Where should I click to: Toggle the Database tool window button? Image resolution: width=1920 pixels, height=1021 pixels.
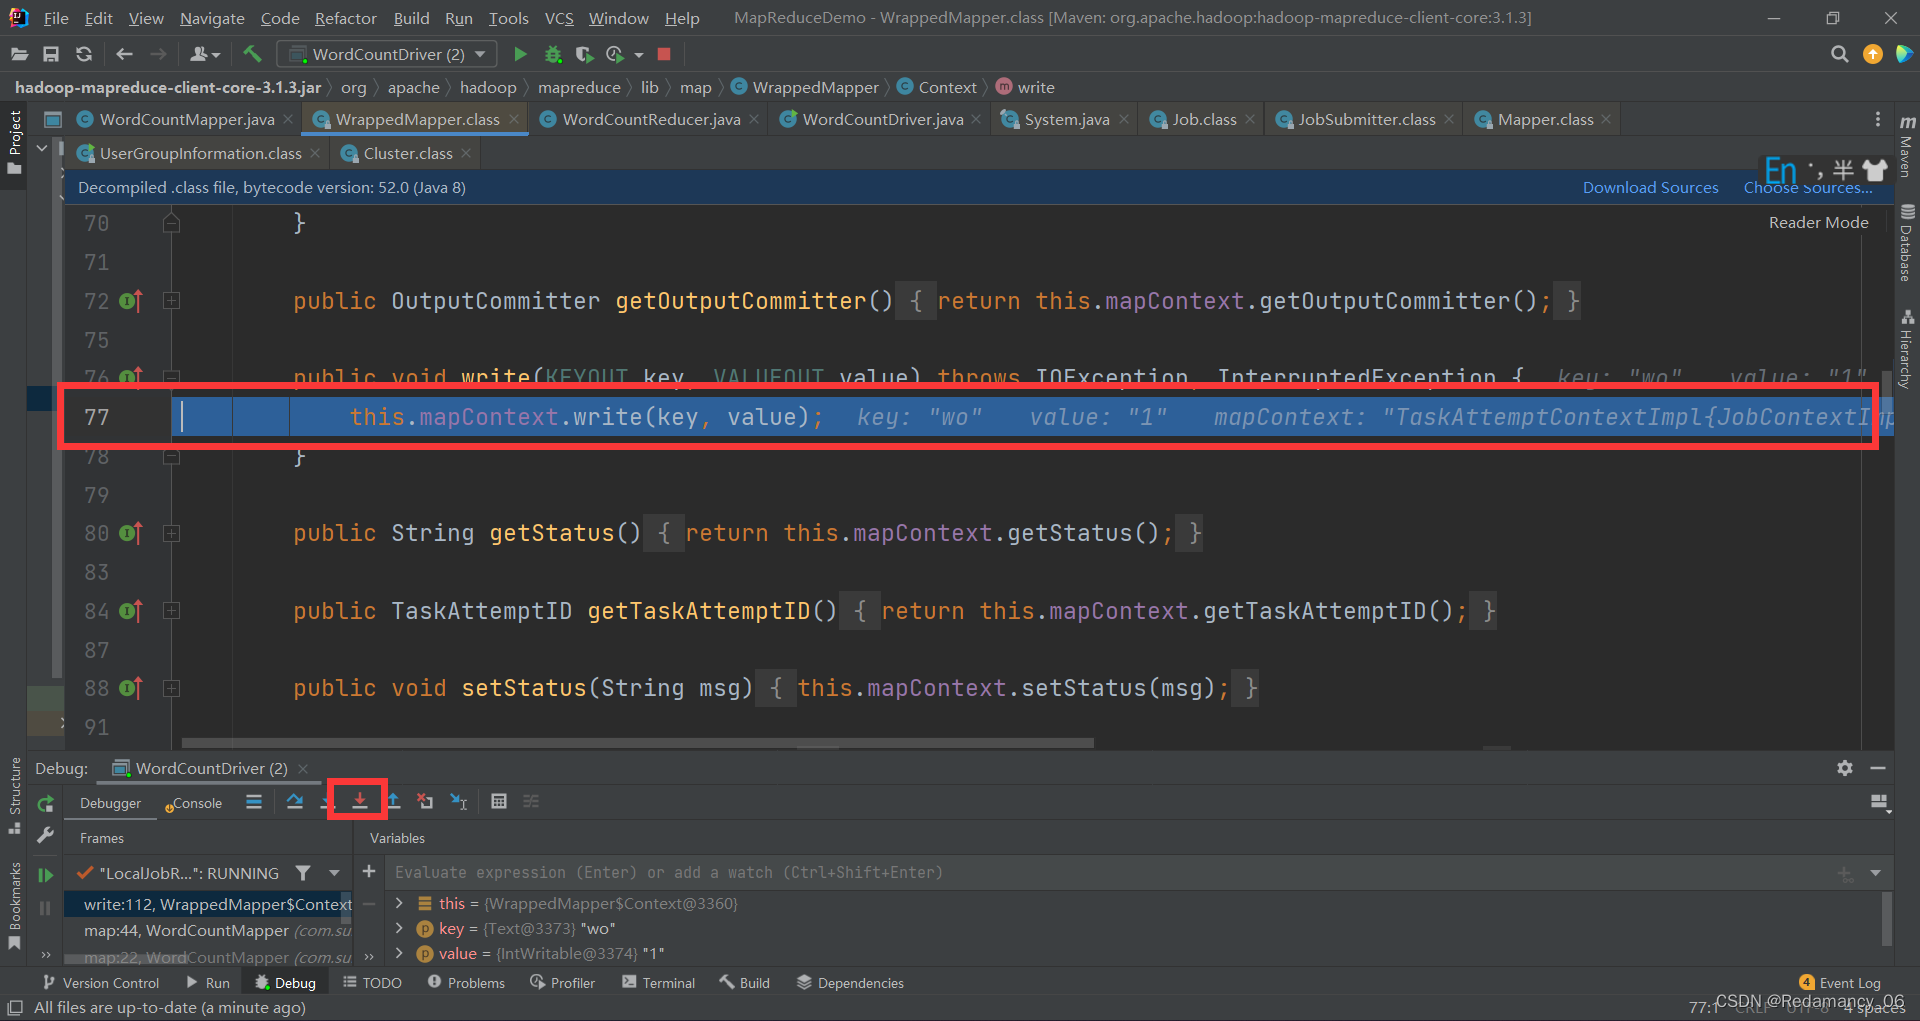(1907, 243)
